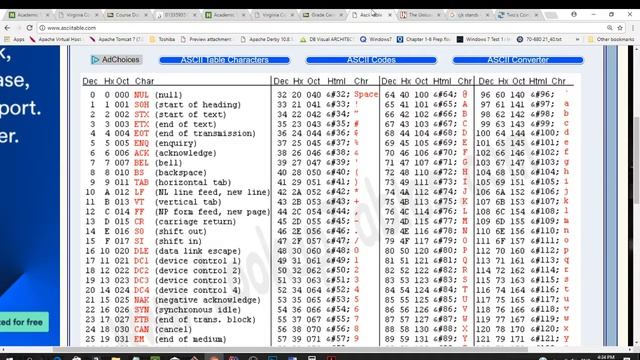
Task: Click the horizontal page scrollbar
Action: 290,349
